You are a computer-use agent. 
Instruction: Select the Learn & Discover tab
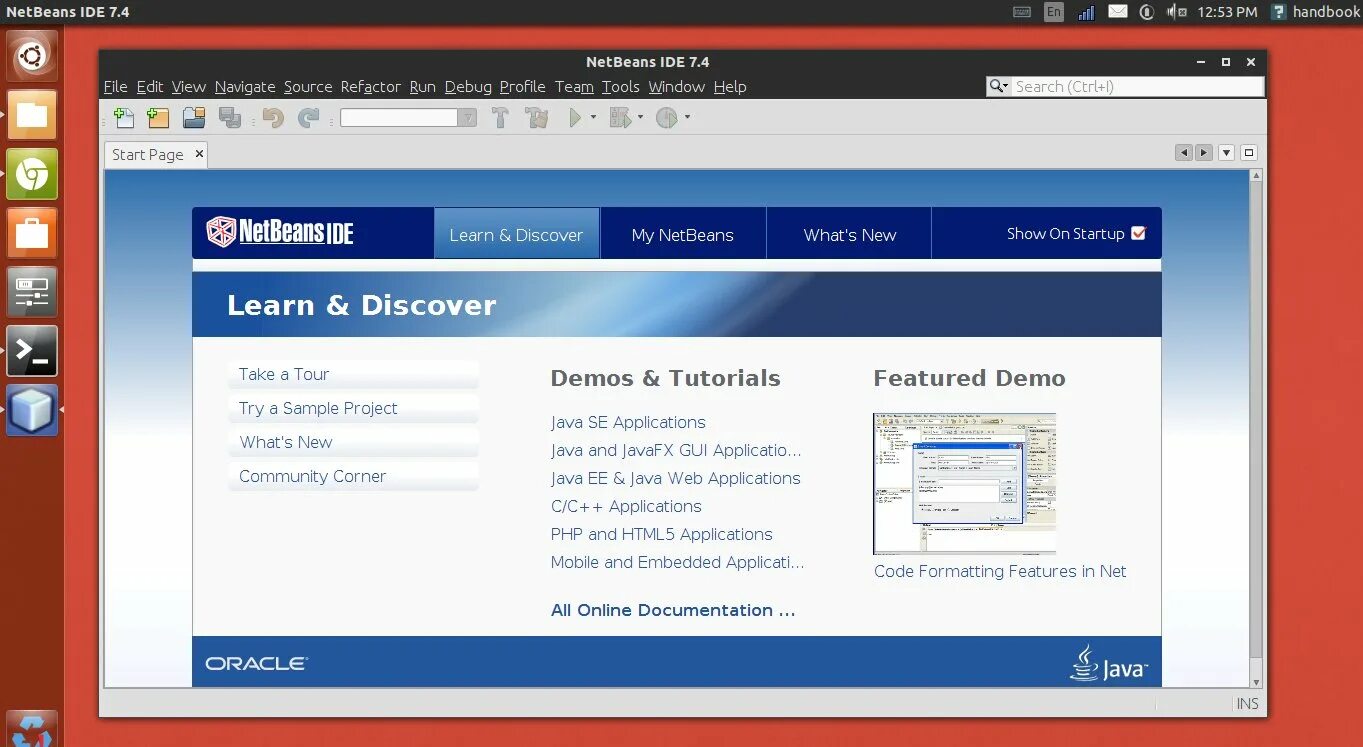(517, 235)
